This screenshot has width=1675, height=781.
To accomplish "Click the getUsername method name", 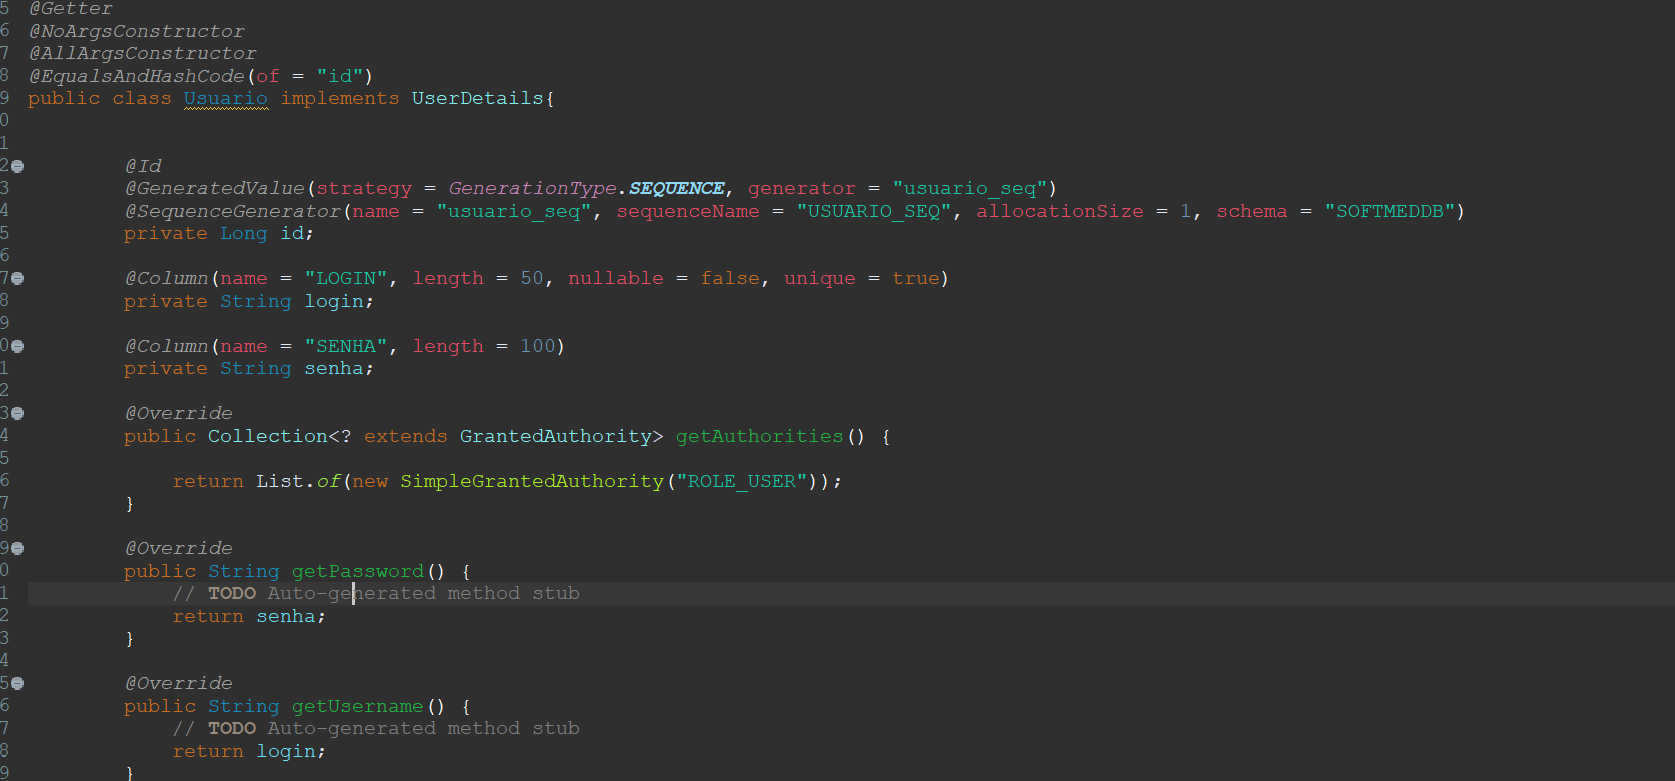I will 358,706.
